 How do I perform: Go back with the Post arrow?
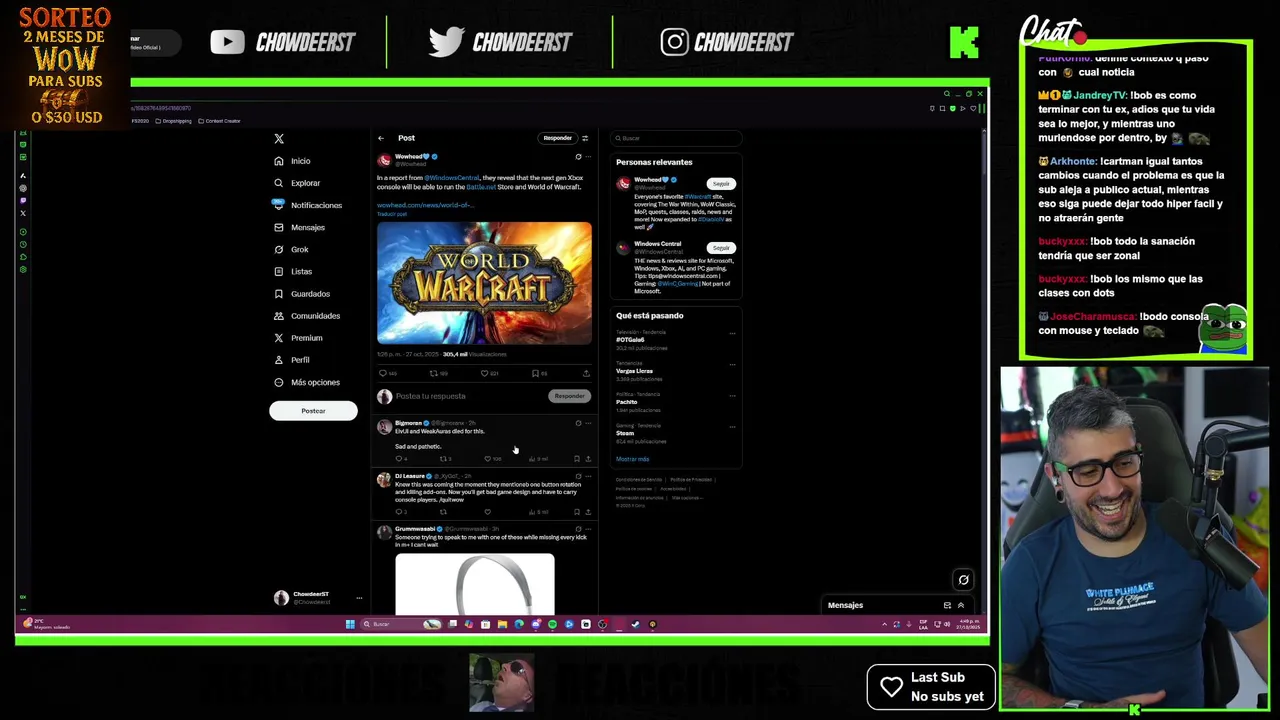381,138
